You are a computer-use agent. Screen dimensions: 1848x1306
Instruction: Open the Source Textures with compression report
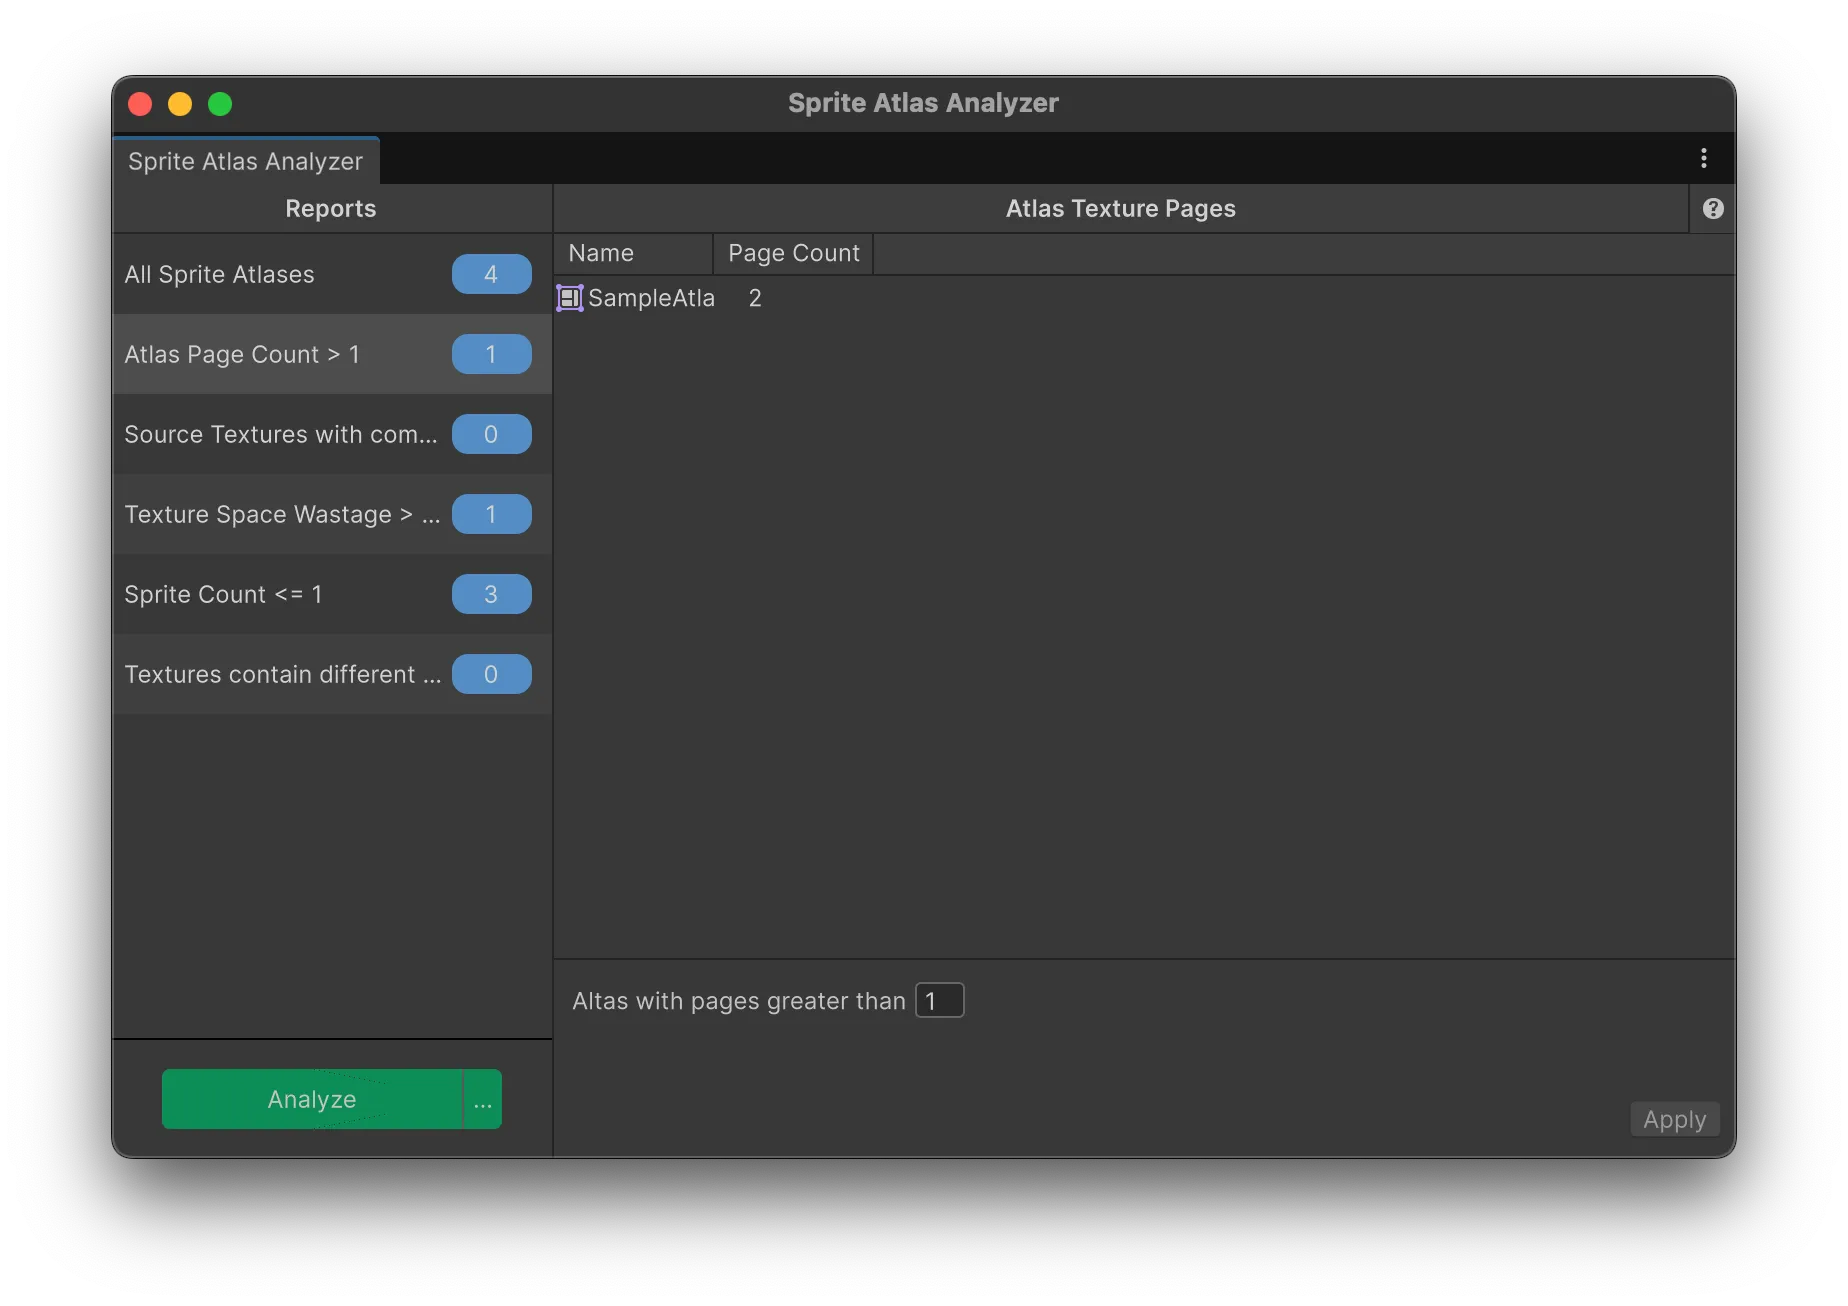click(281, 434)
